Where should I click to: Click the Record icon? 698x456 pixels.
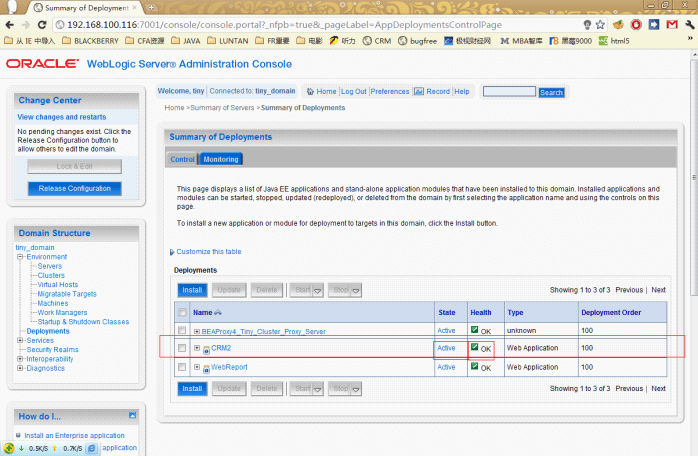click(418, 91)
